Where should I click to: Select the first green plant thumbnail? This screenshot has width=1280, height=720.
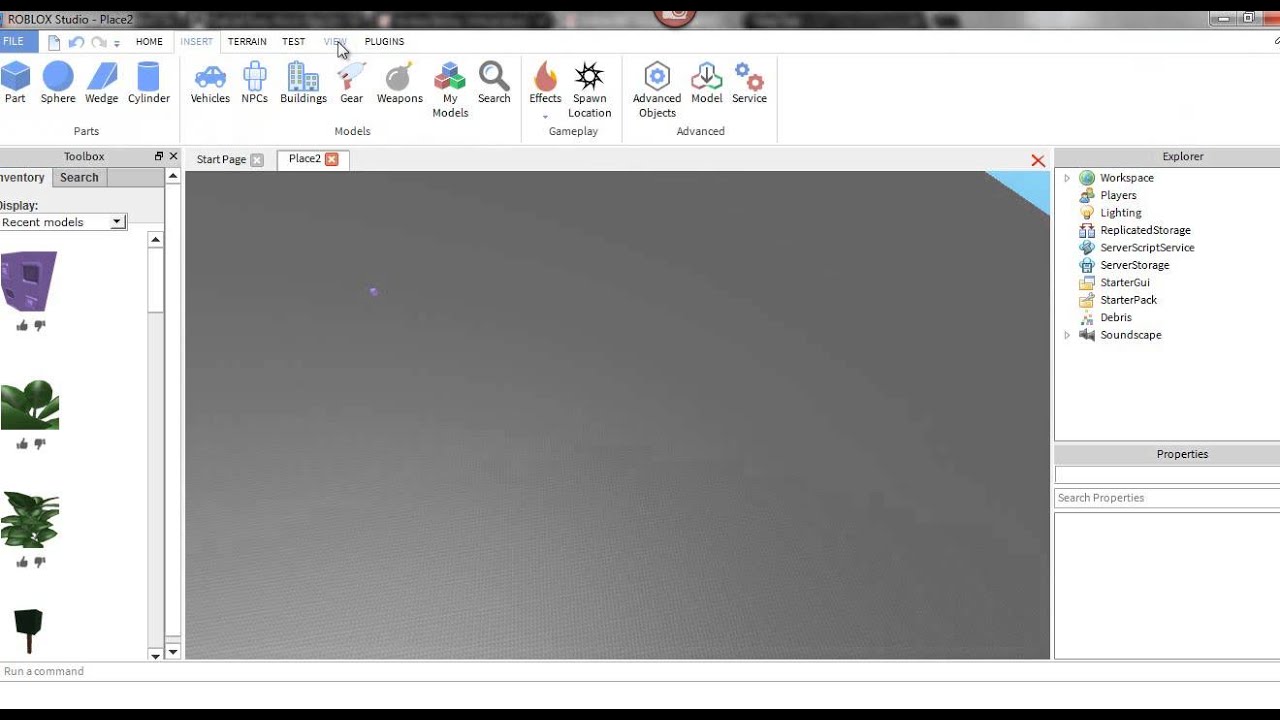pyautogui.click(x=30, y=404)
